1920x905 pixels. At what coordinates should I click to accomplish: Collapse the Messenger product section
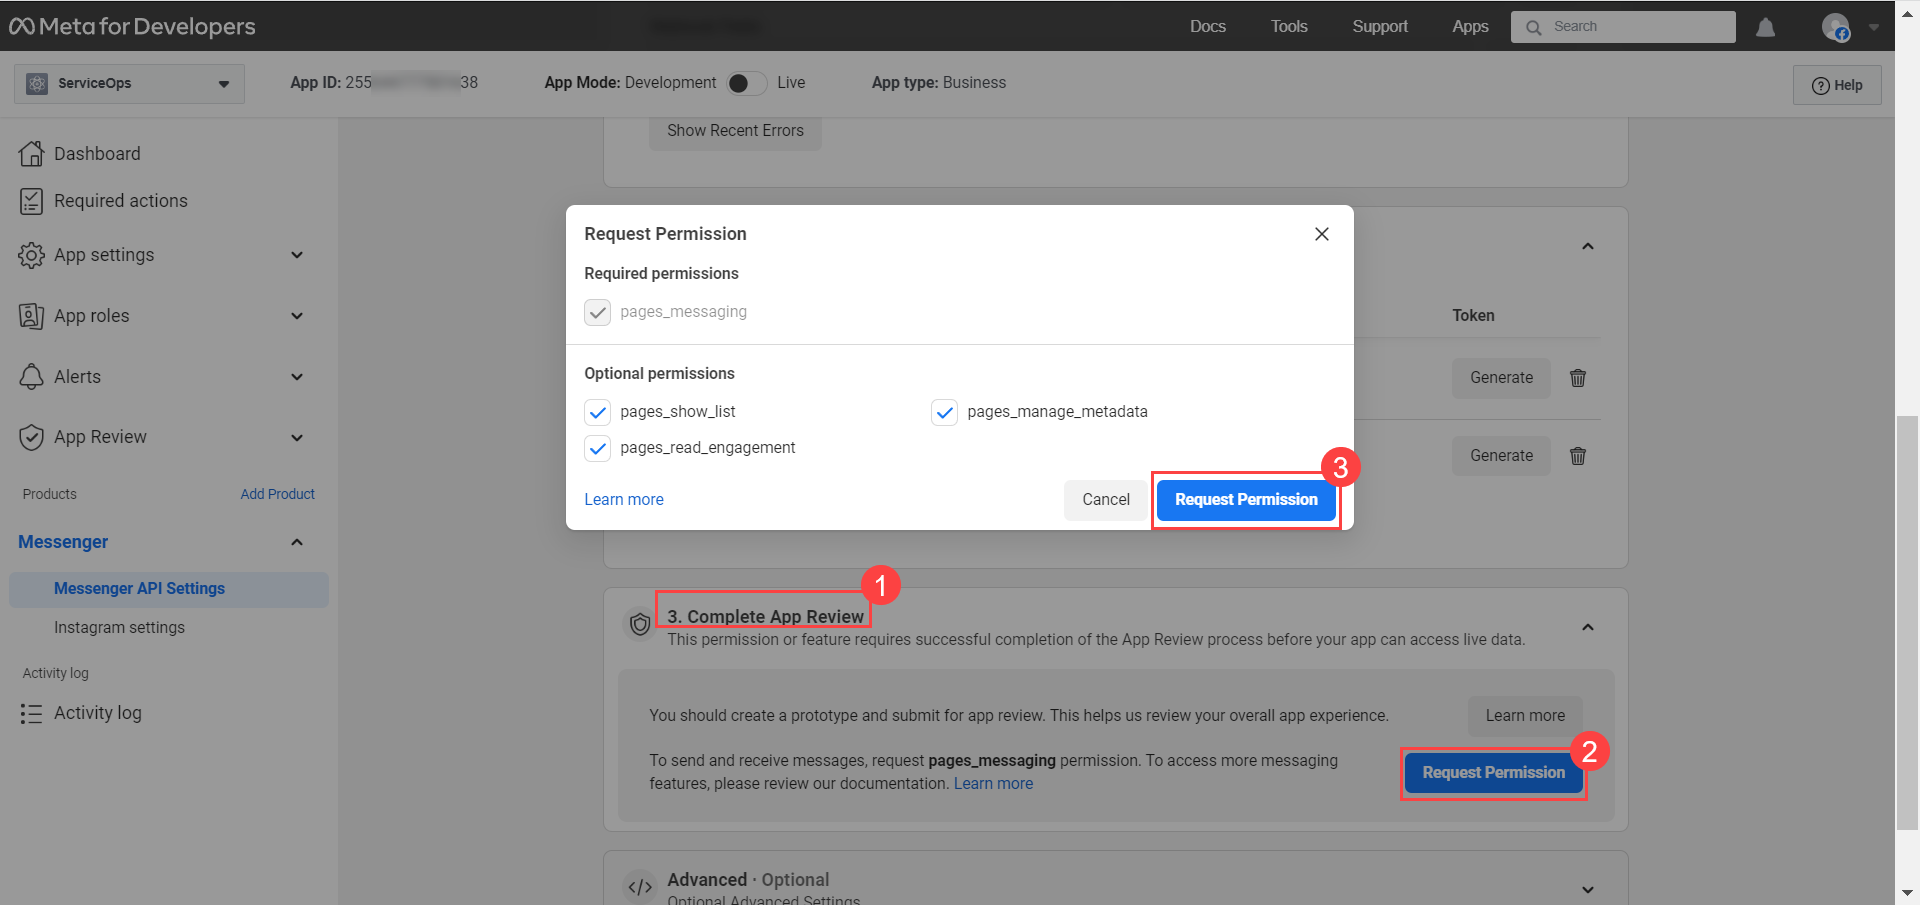[x=296, y=542]
